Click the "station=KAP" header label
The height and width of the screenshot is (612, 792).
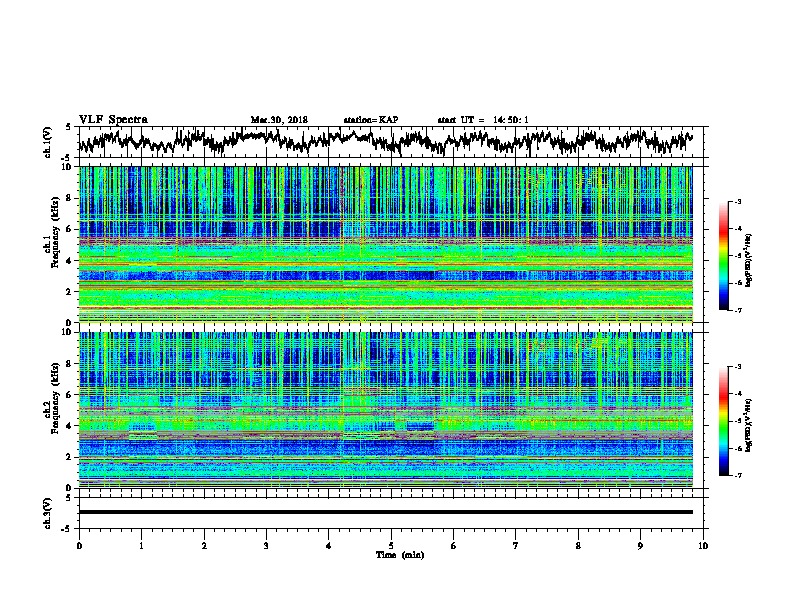pos(370,120)
